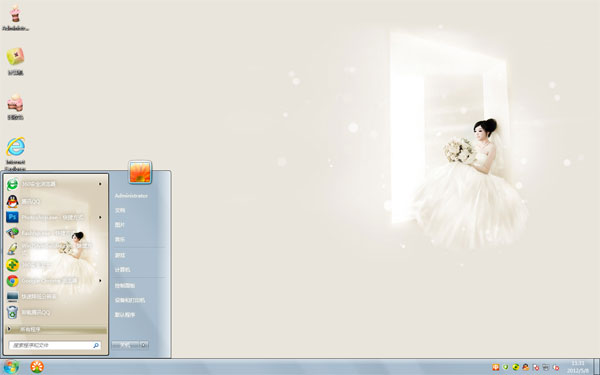Click the yellow-green 360 tray icon
Image resolution: width=600 pixels, height=375 pixels.
(x=515, y=367)
